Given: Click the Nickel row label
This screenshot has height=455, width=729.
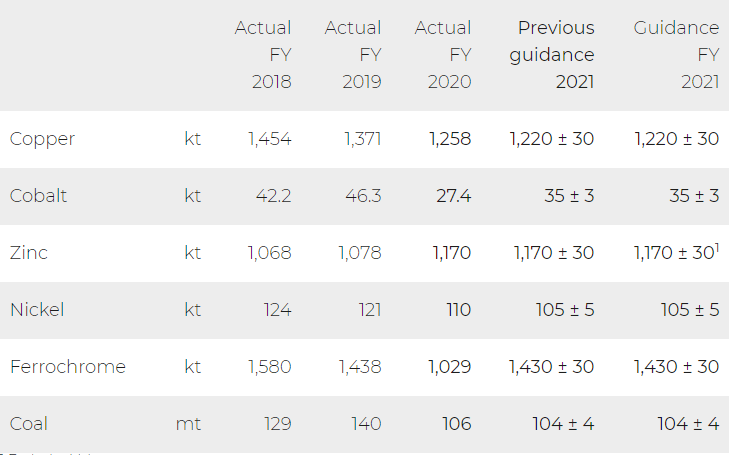Looking at the screenshot, I should 37,310.
